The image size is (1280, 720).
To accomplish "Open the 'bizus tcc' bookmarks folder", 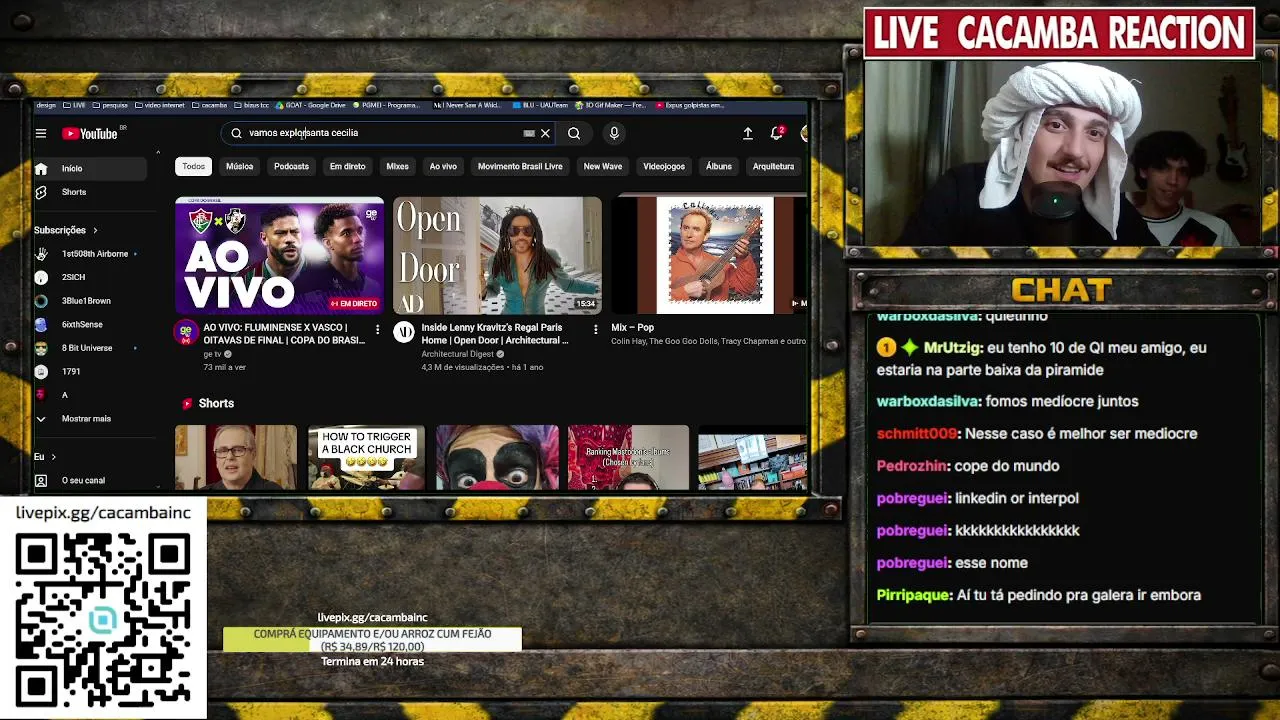I will point(253,105).
